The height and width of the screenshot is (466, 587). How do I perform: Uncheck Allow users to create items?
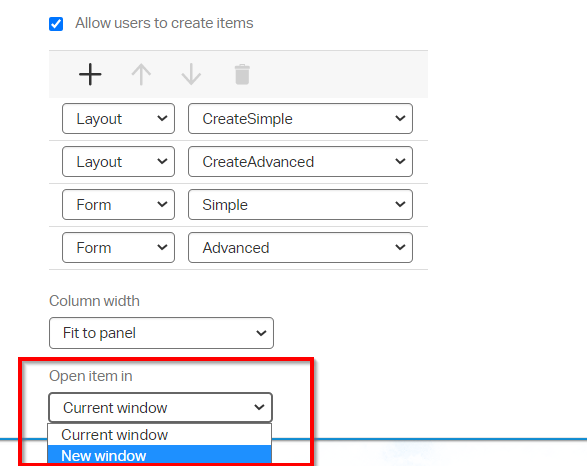(x=56, y=24)
